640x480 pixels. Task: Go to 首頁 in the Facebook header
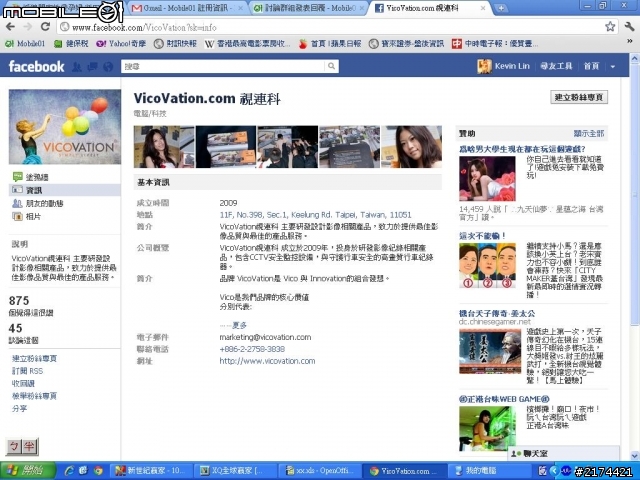591,66
